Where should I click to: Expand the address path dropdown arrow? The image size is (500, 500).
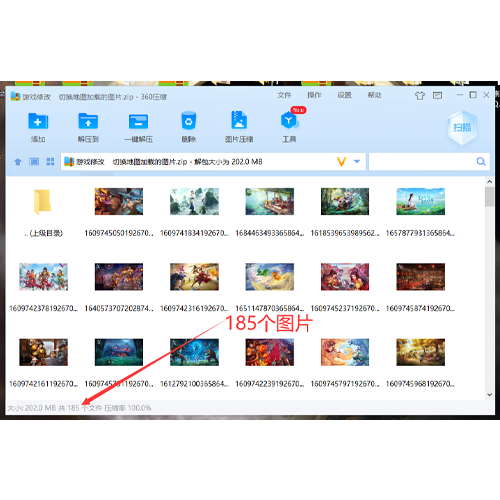click(357, 162)
